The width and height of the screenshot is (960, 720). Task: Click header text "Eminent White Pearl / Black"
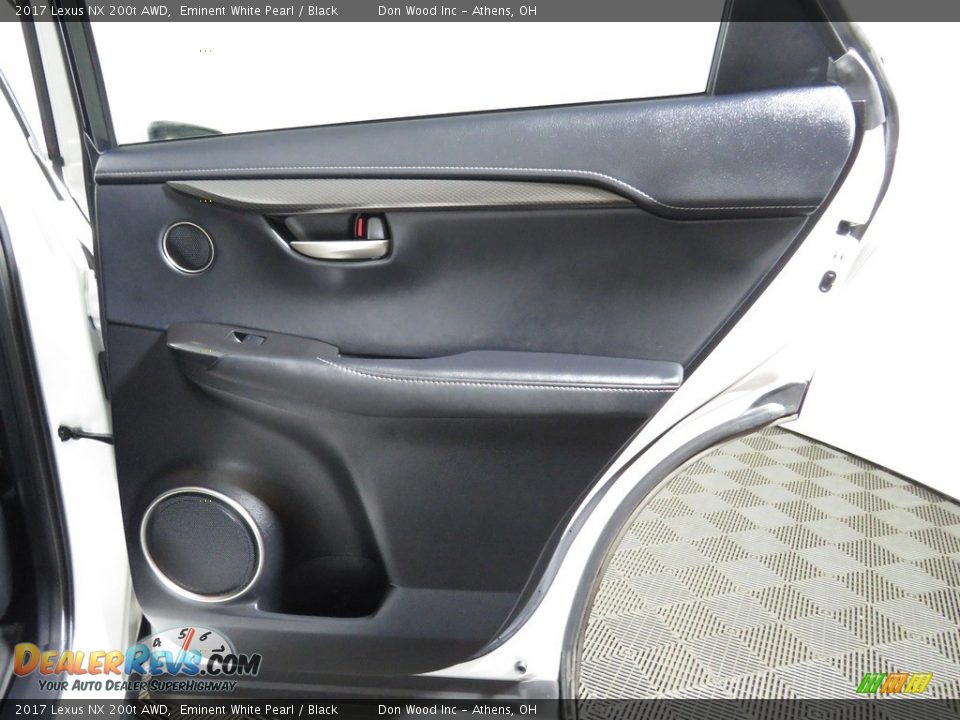pos(259,11)
